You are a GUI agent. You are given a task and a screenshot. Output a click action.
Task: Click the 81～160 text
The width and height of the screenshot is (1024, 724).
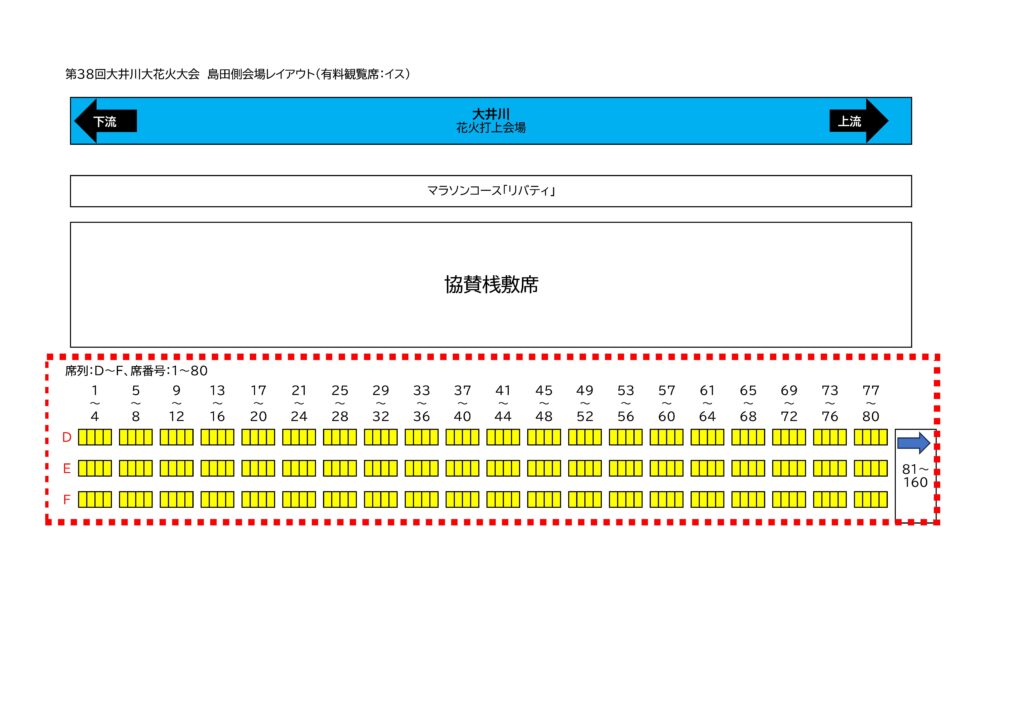pos(915,476)
